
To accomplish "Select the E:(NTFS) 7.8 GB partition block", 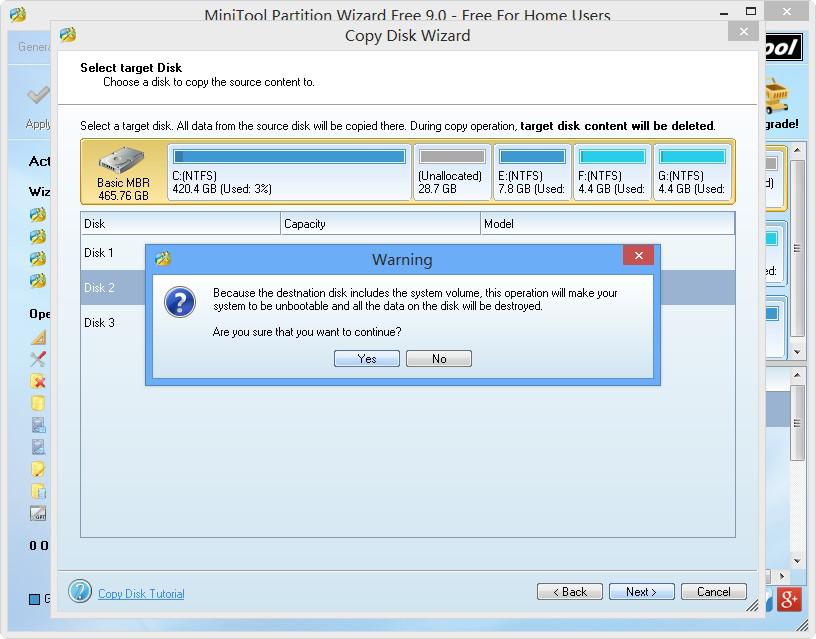I will coord(532,172).
